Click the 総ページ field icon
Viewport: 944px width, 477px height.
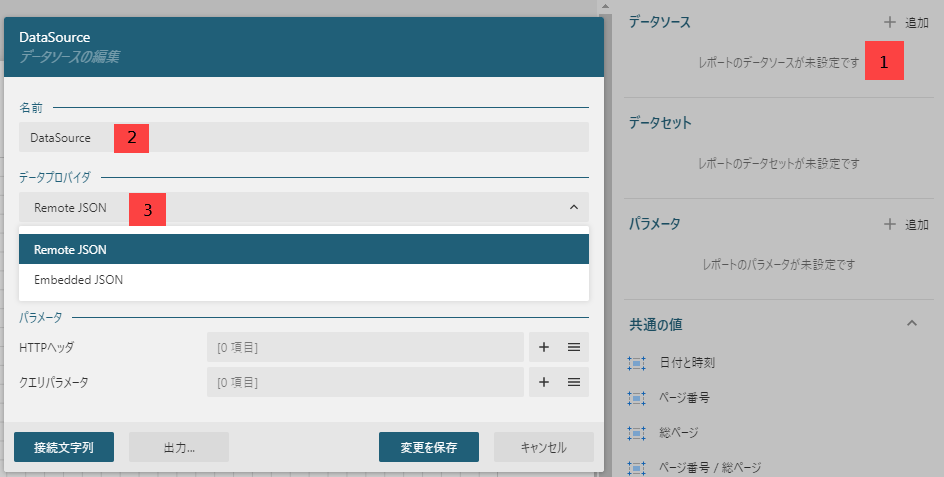635,433
